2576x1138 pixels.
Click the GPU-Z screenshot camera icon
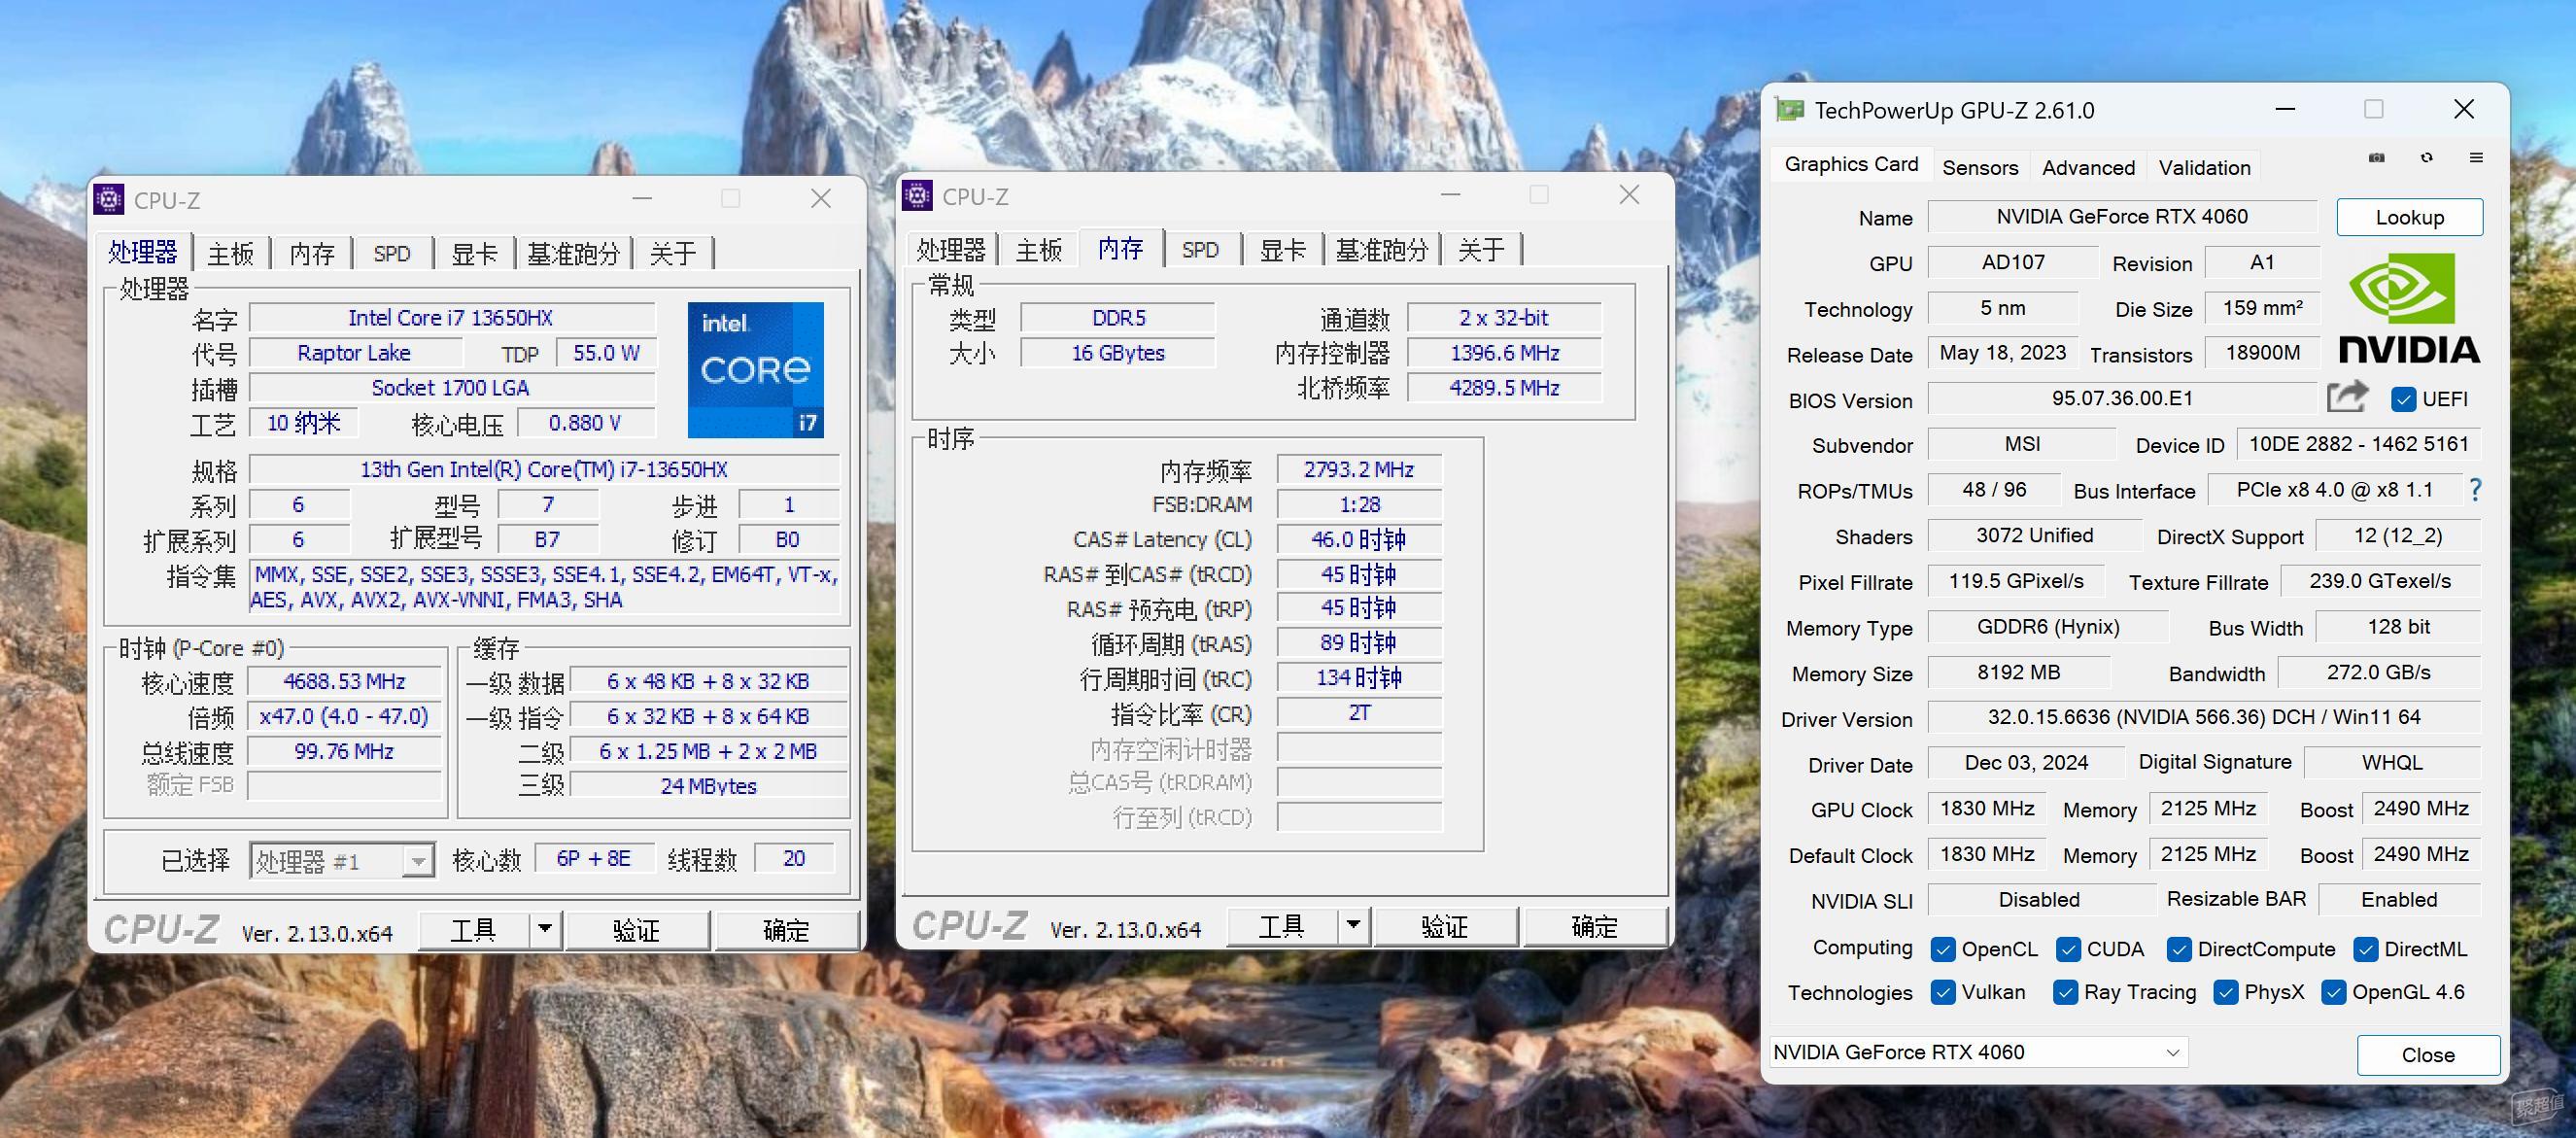point(2377,158)
